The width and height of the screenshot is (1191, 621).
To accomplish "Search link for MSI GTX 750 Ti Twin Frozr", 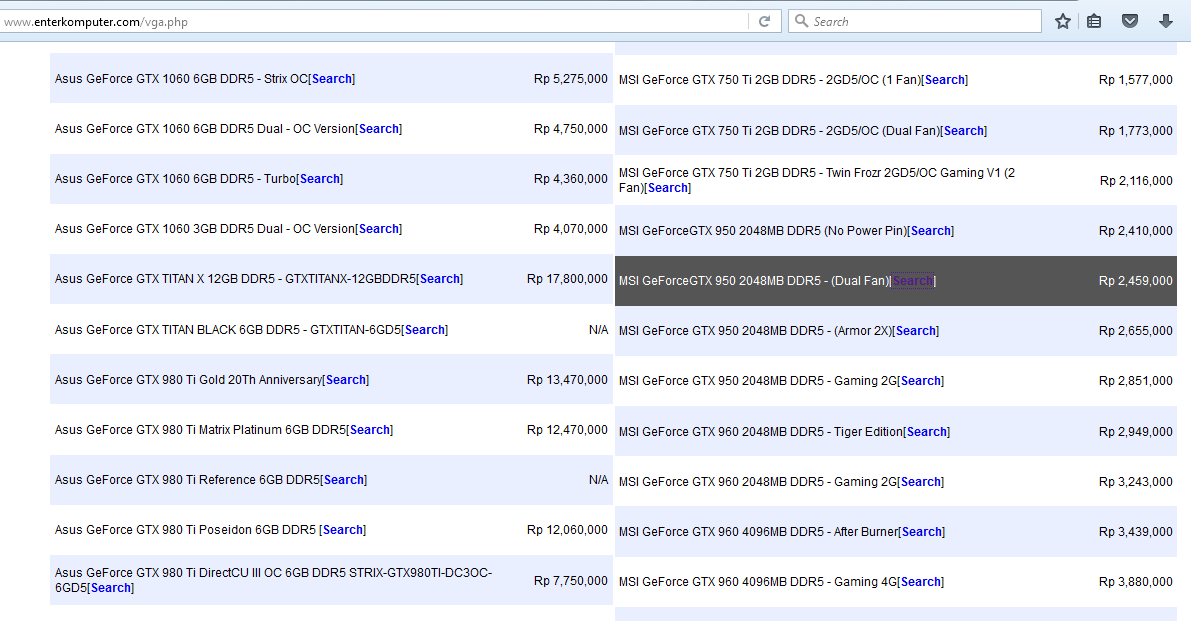I will [x=668, y=188].
